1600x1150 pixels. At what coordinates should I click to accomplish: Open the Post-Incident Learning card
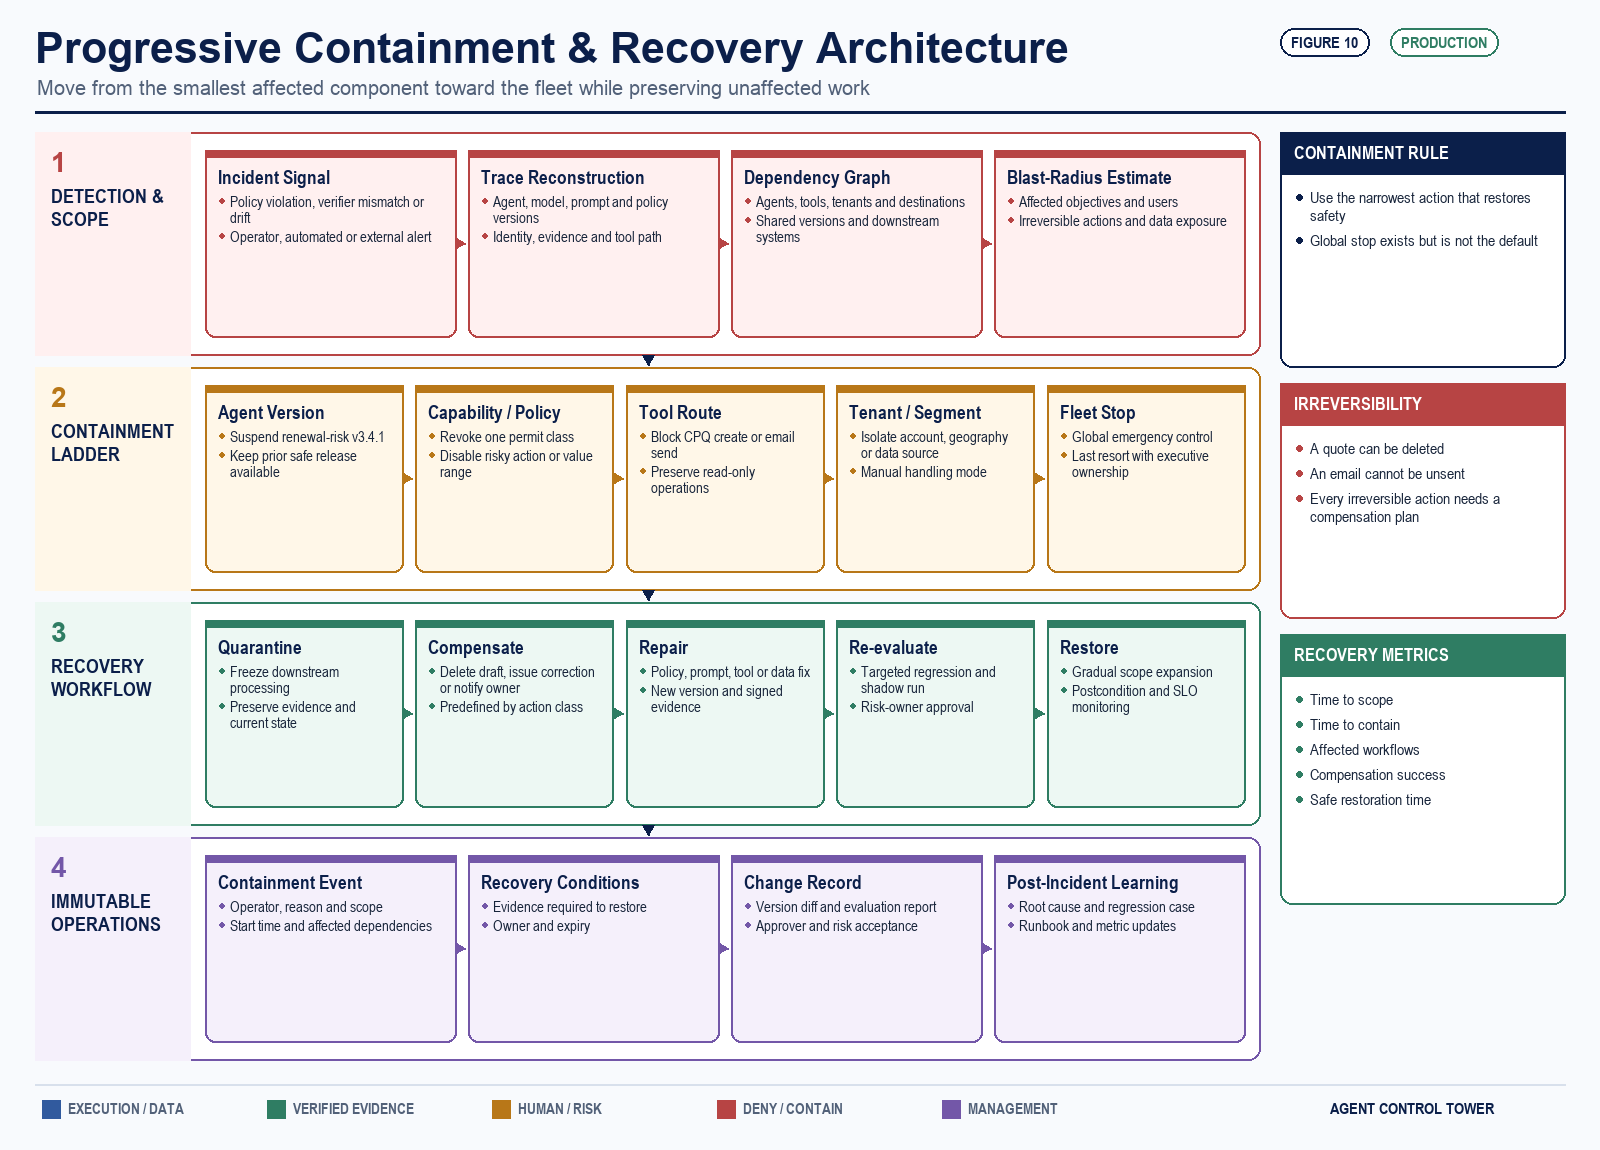(x=1120, y=949)
